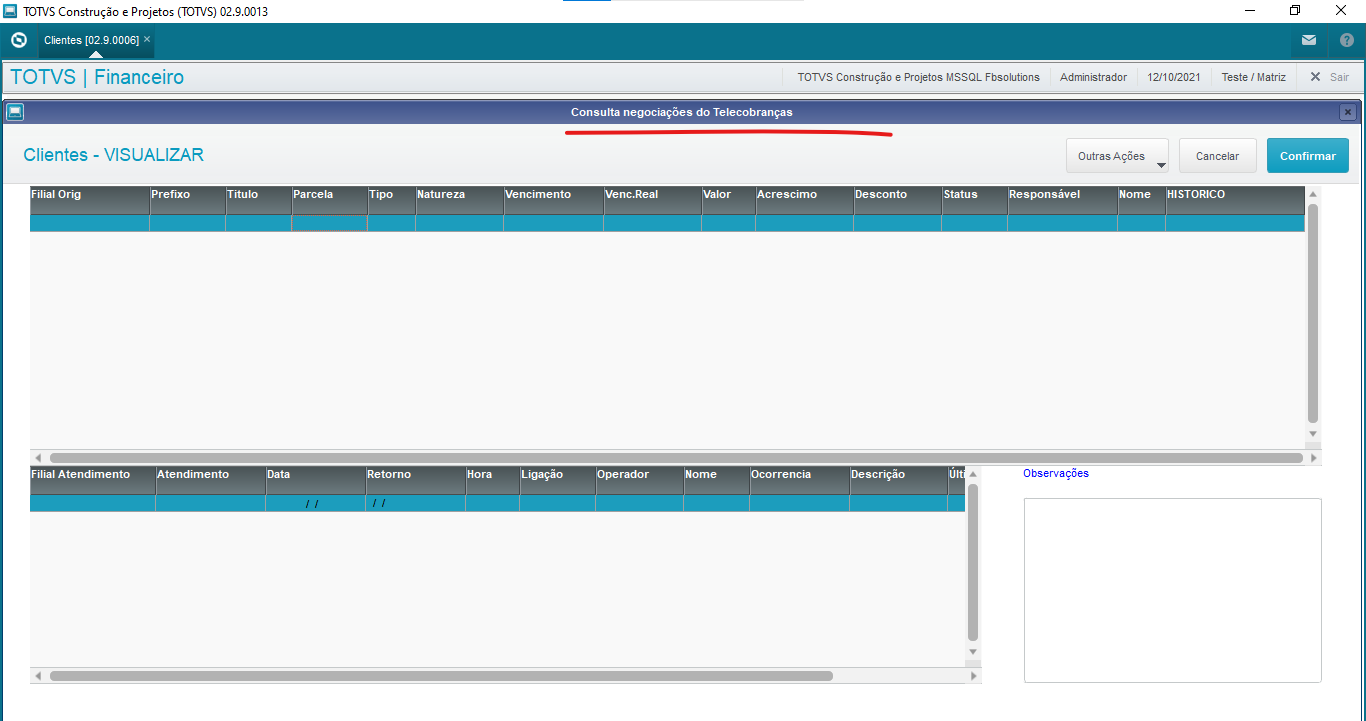Click the Titulo column header
The height and width of the screenshot is (721, 1366).
[258, 200]
